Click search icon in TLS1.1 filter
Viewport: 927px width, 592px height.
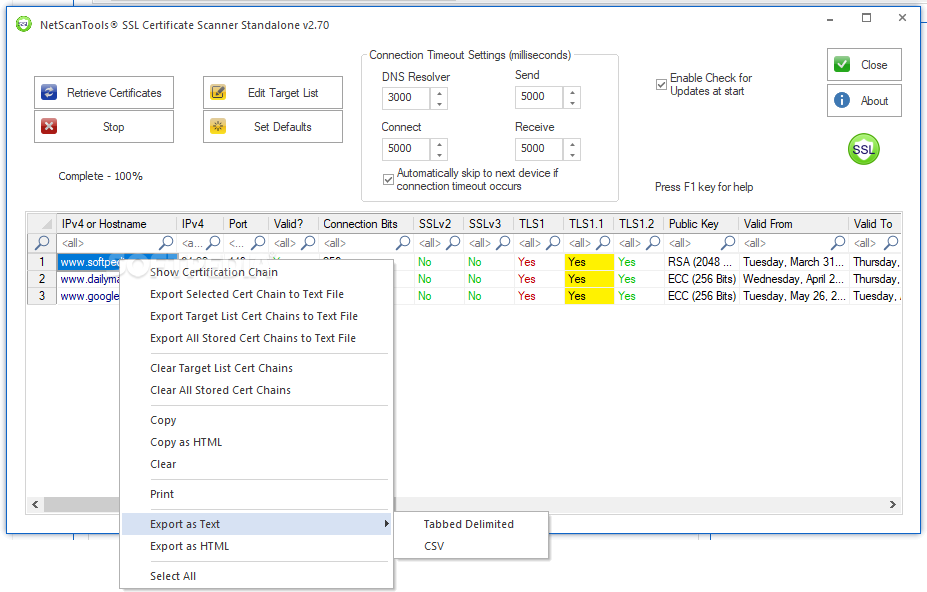click(x=603, y=242)
